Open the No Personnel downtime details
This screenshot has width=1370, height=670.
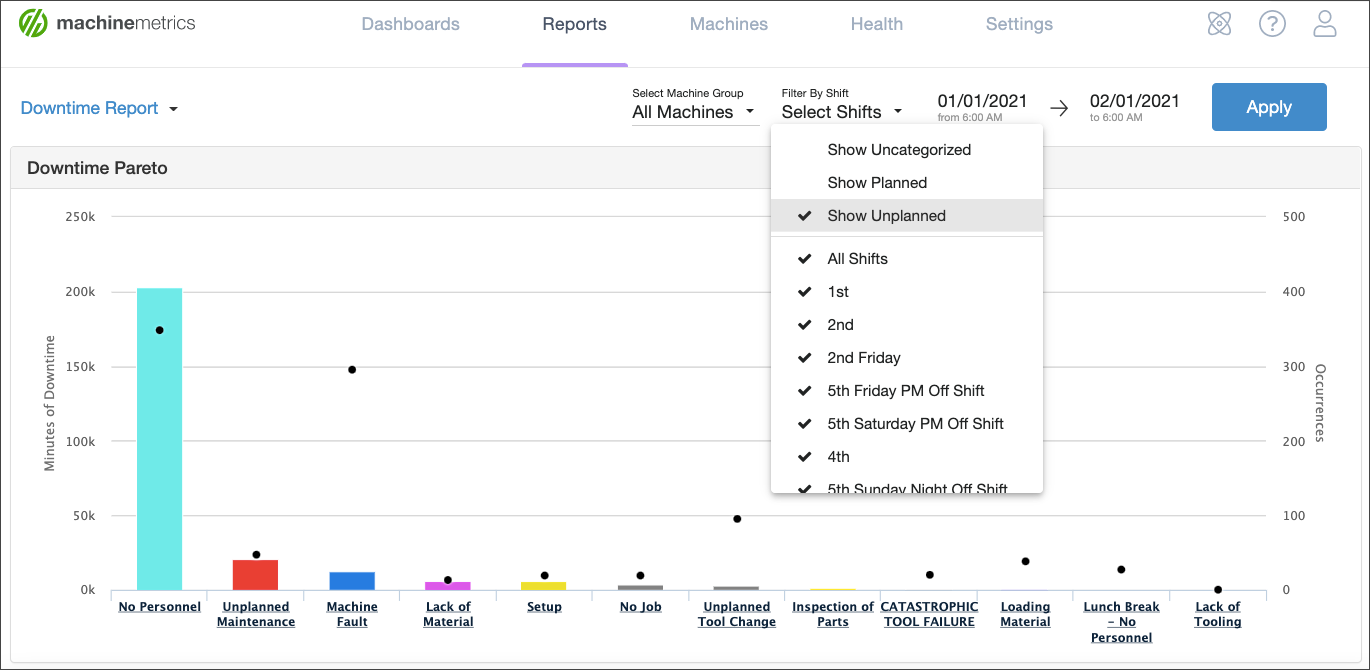pyautogui.click(x=158, y=606)
